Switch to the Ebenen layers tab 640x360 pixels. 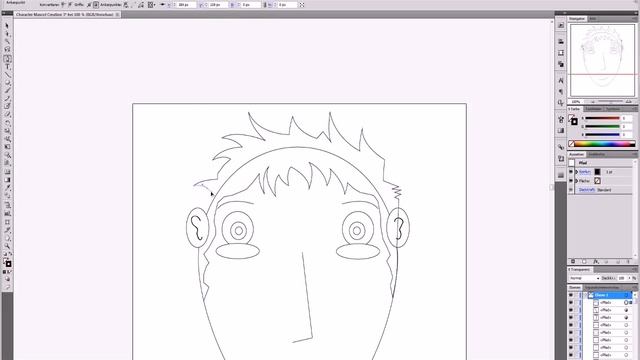click(x=575, y=288)
